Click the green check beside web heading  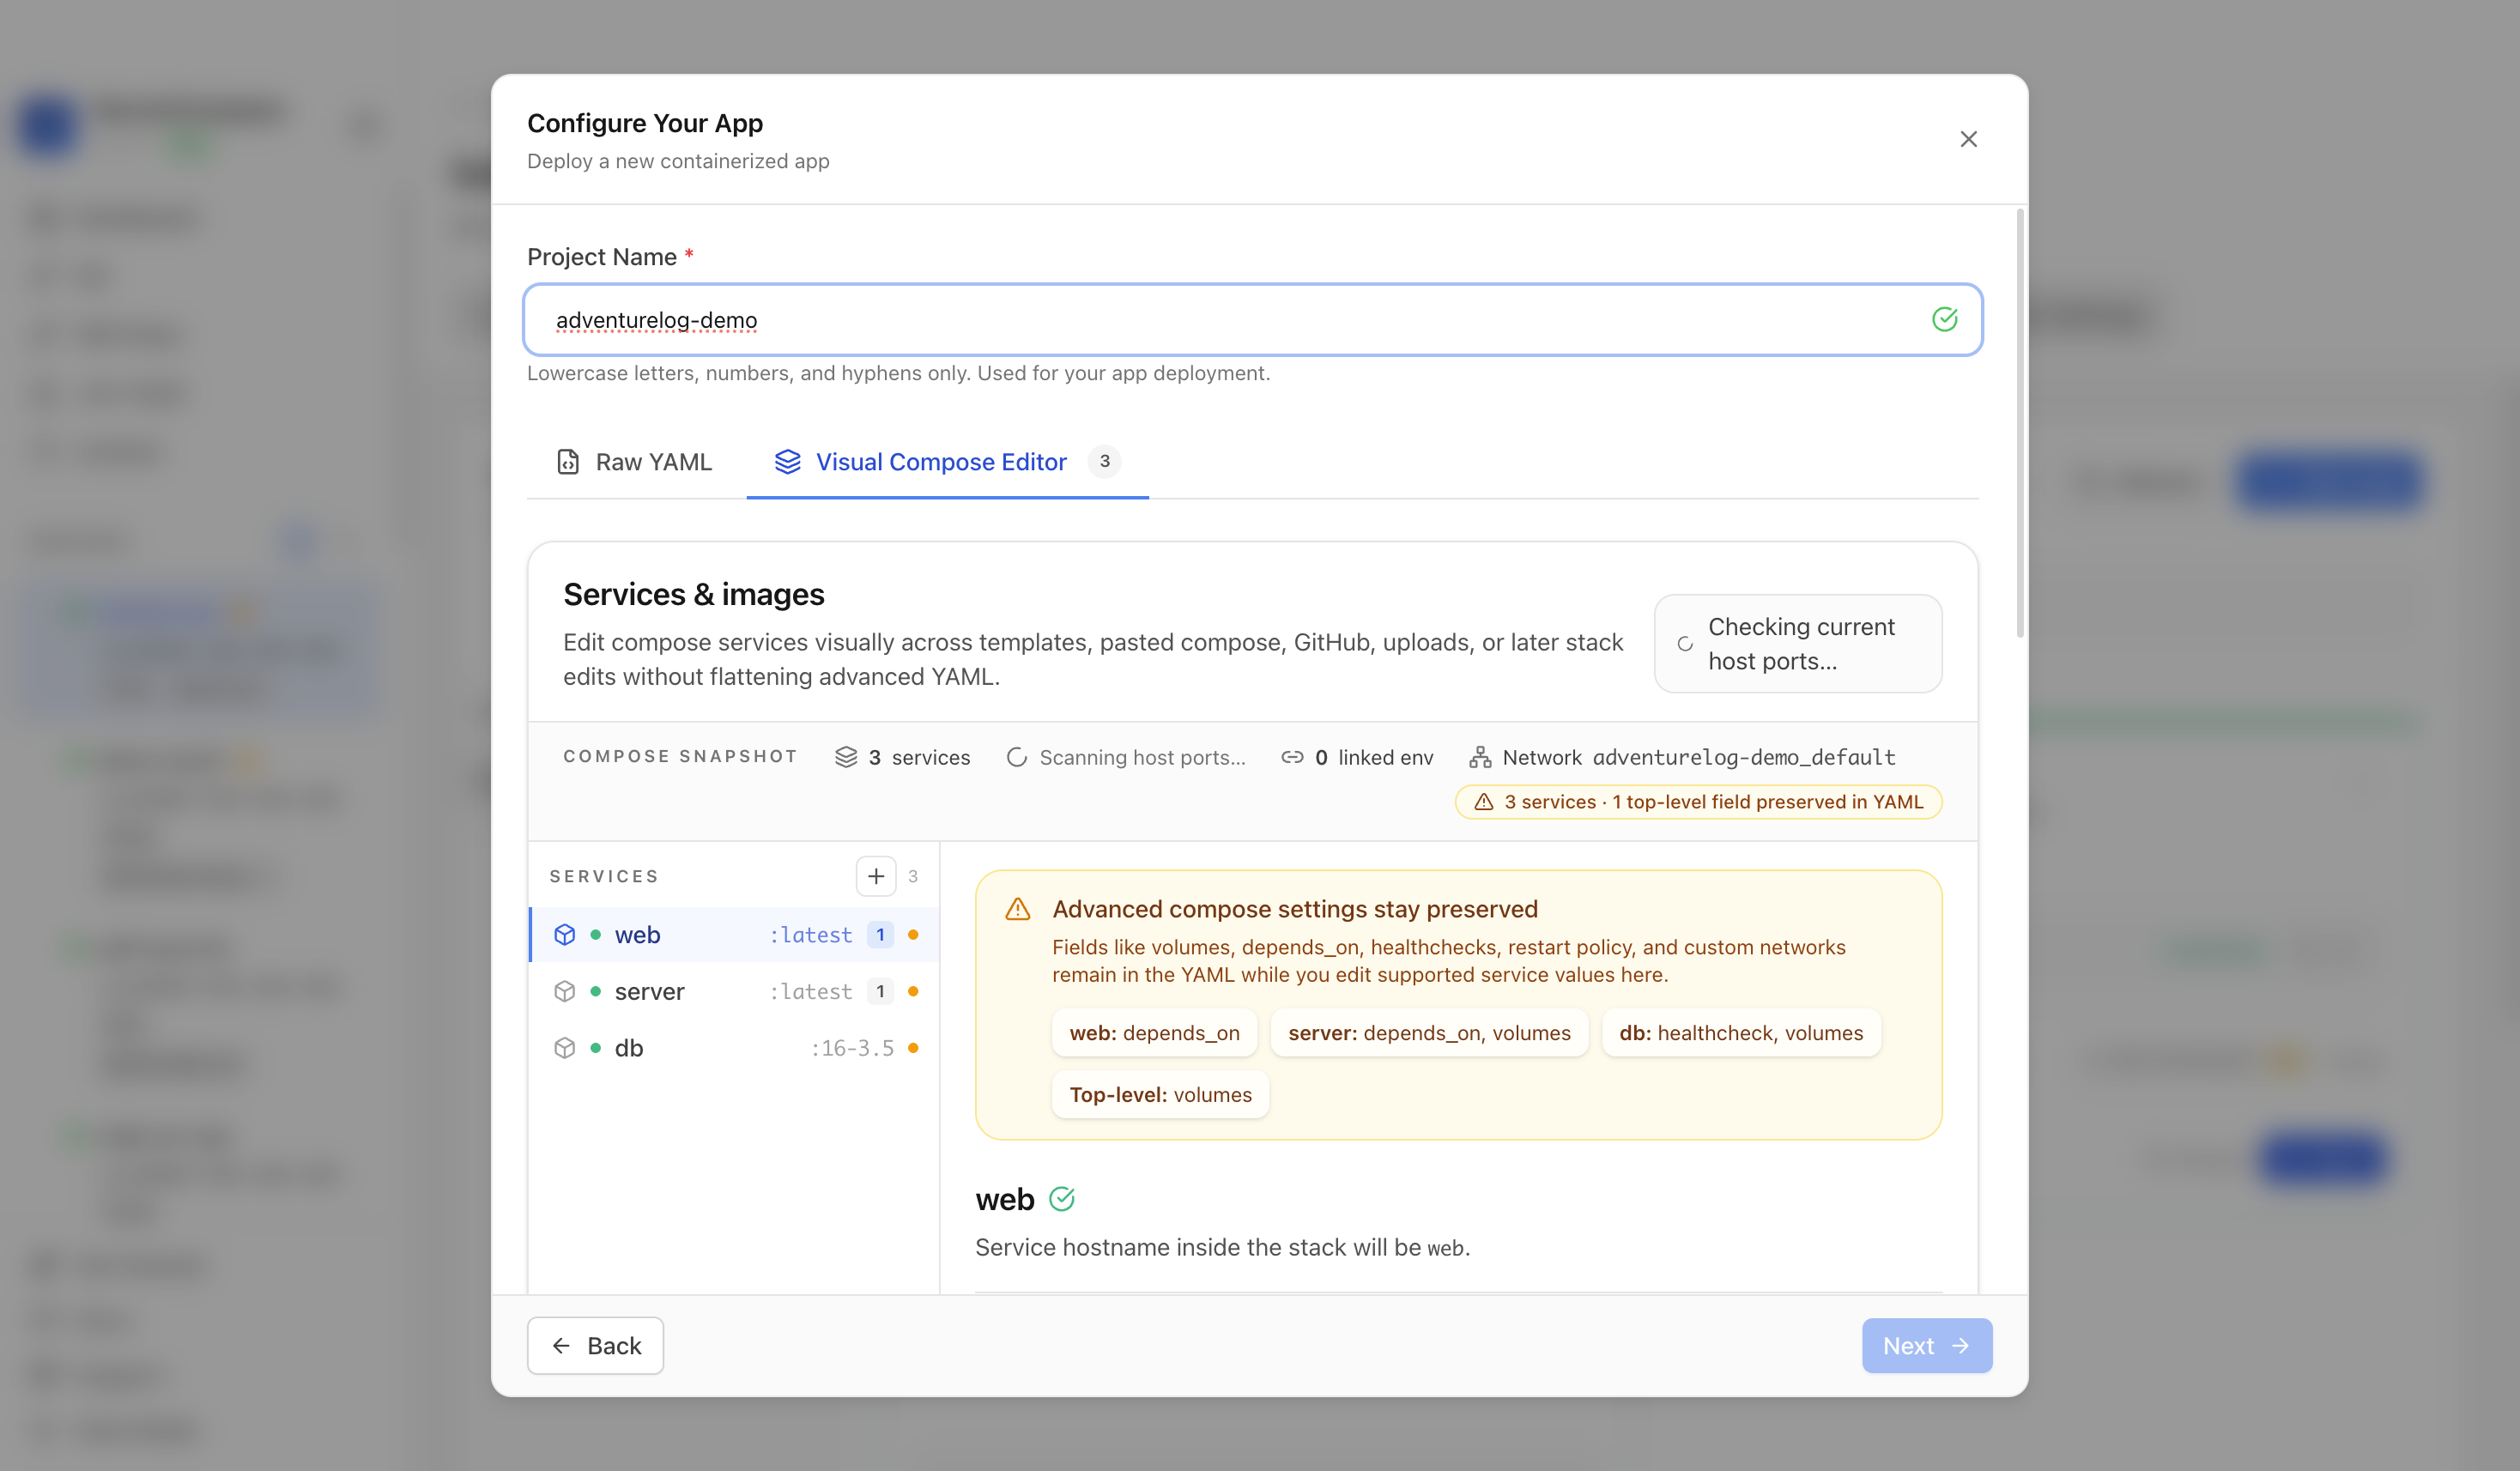tap(1061, 1199)
